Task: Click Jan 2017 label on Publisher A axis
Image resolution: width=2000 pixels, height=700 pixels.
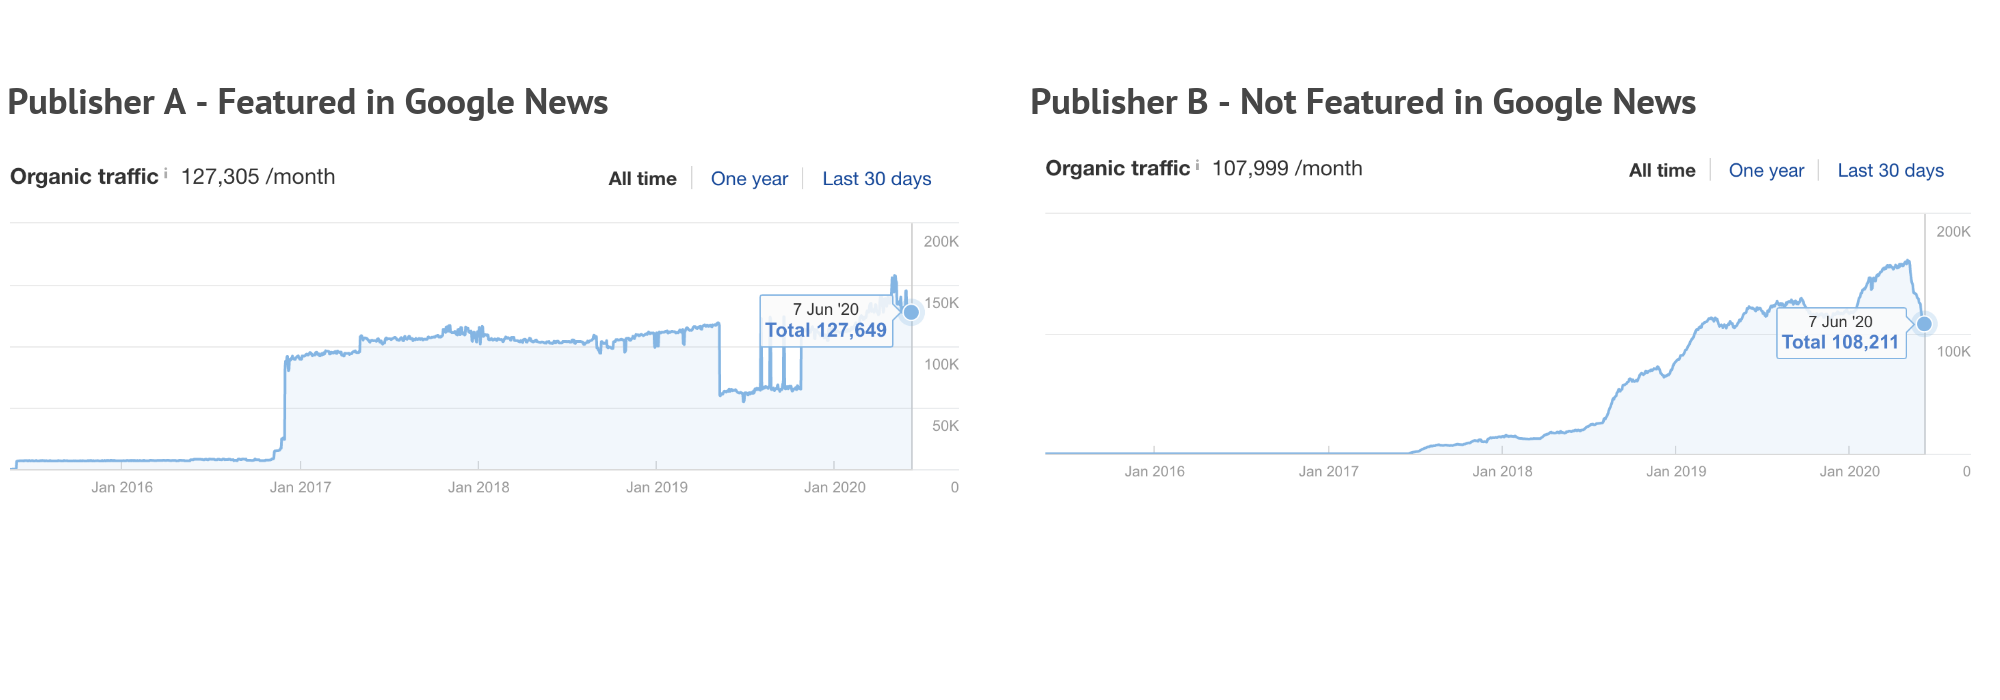Action: (x=300, y=487)
